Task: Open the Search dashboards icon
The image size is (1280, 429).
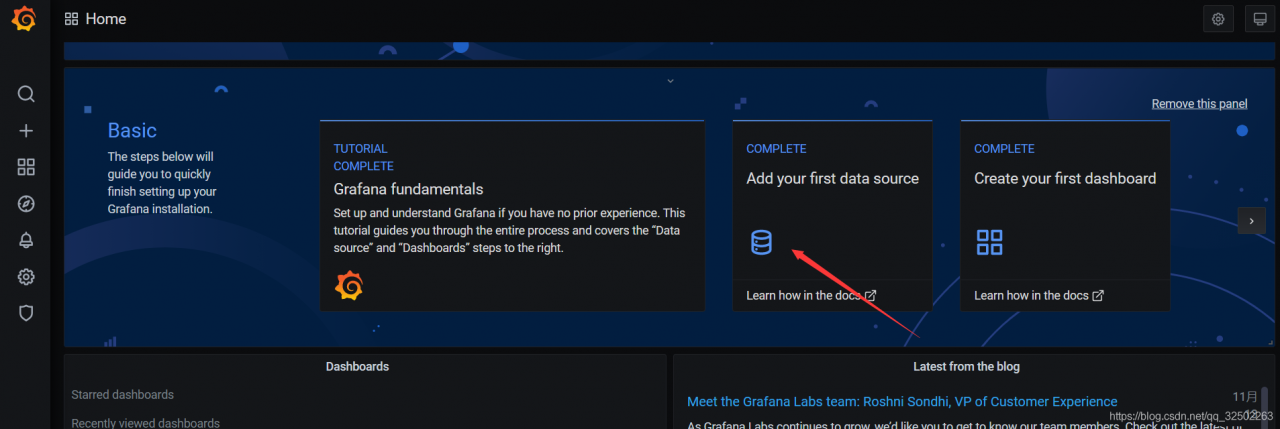Action: coord(26,94)
